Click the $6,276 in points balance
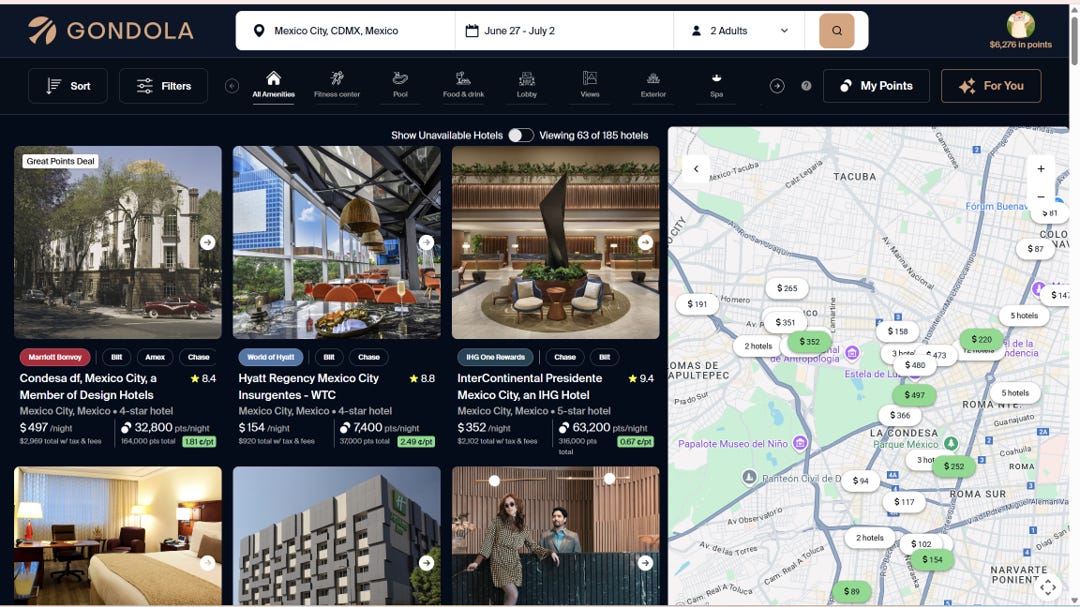Viewport: 1080px width, 607px height. coord(1020,45)
